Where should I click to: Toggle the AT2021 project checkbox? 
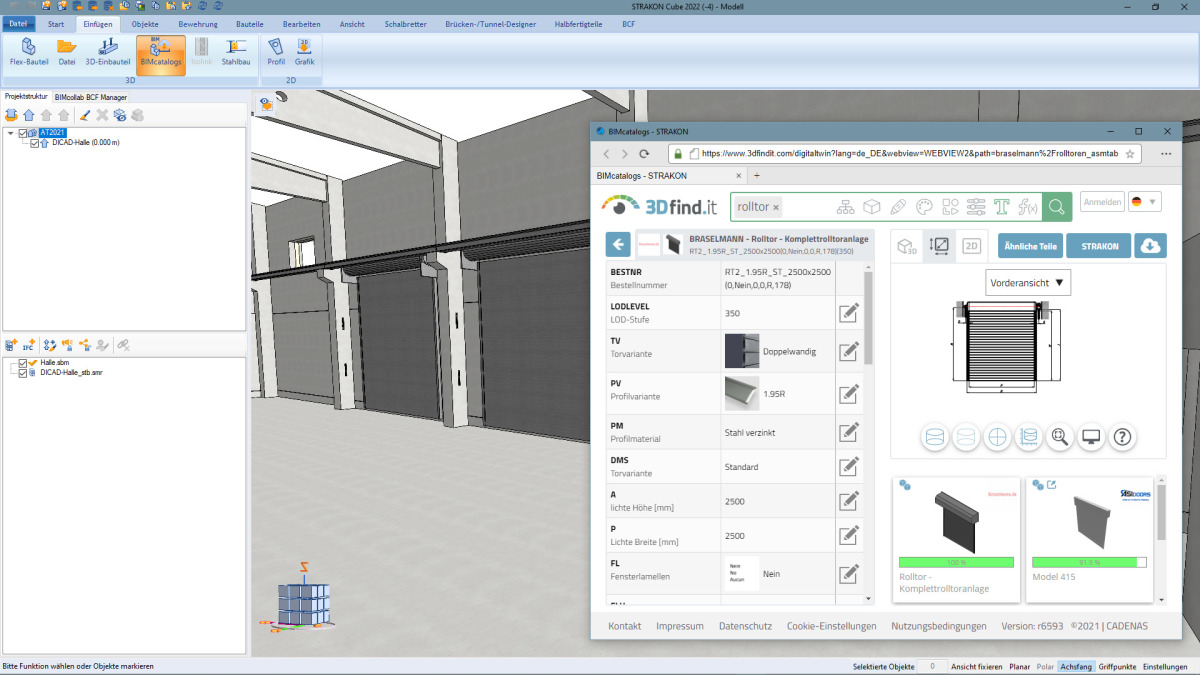click(x=23, y=133)
